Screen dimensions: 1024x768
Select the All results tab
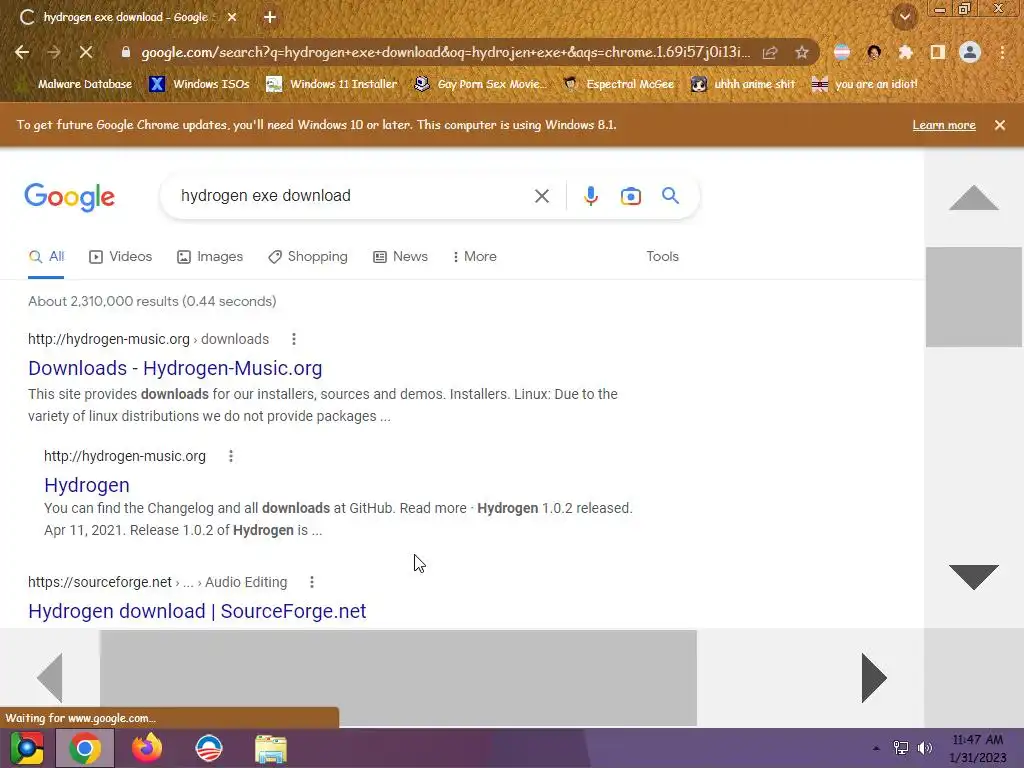pos(46,257)
